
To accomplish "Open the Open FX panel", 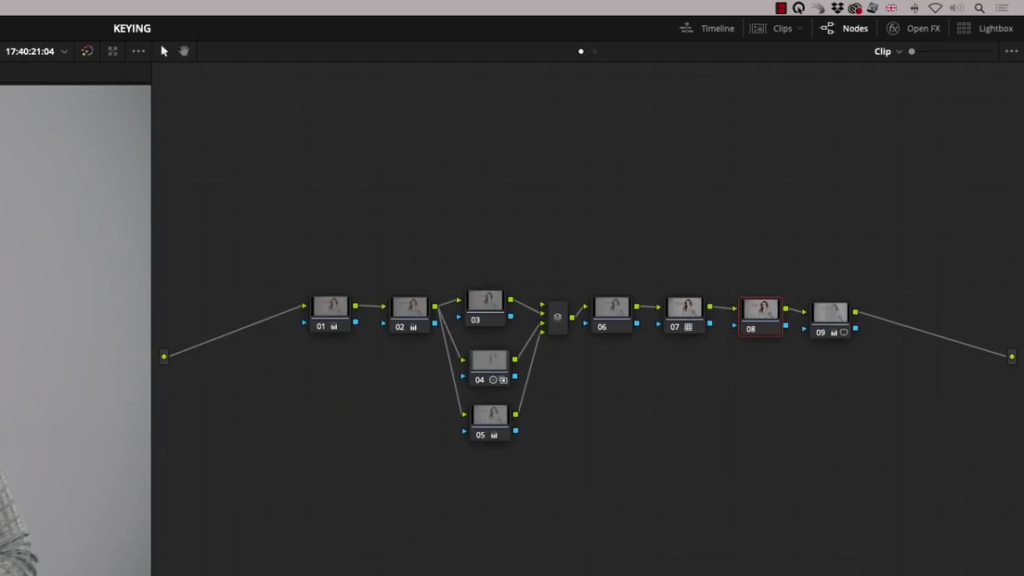I will [913, 29].
